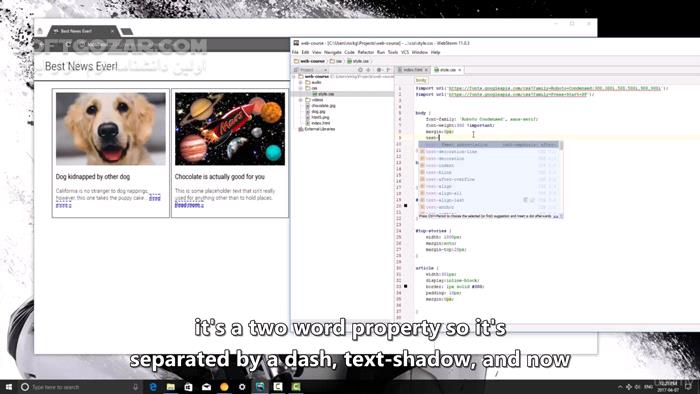Click the Mars chocolate planets image
Screen dimensions: 700x394
point(230,129)
